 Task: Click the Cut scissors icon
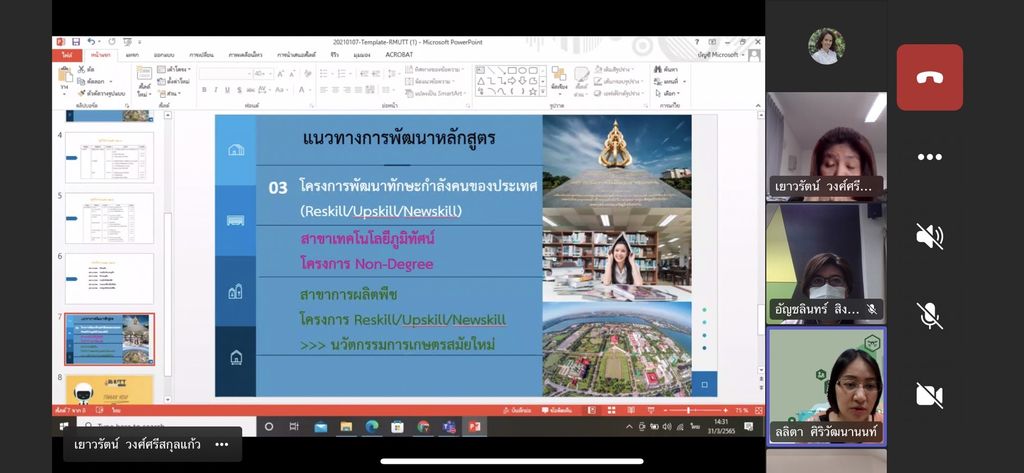(82, 69)
